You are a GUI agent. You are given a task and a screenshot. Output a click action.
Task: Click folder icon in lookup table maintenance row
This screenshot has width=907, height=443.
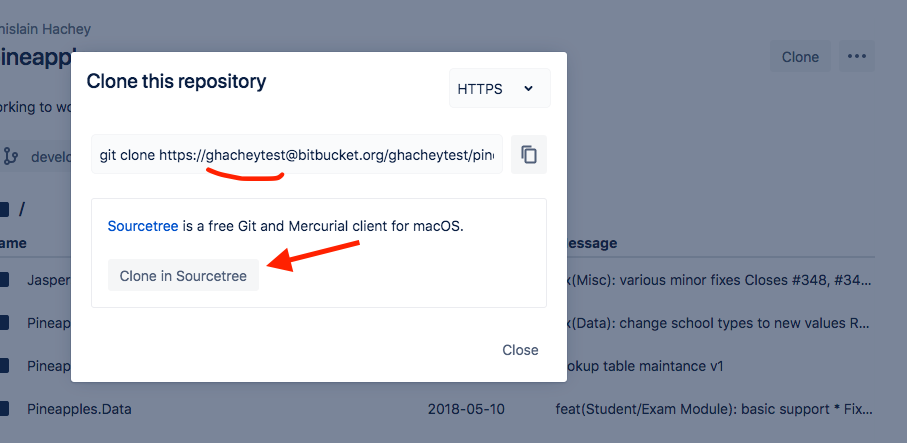(x=4, y=366)
